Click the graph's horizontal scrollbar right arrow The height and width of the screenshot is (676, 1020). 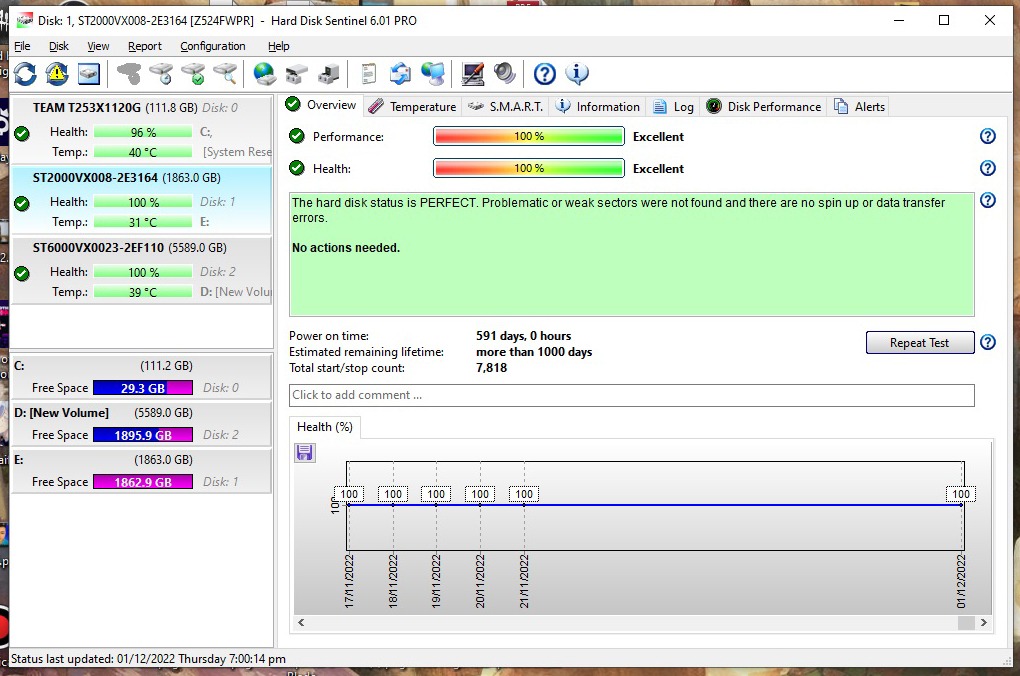point(984,623)
